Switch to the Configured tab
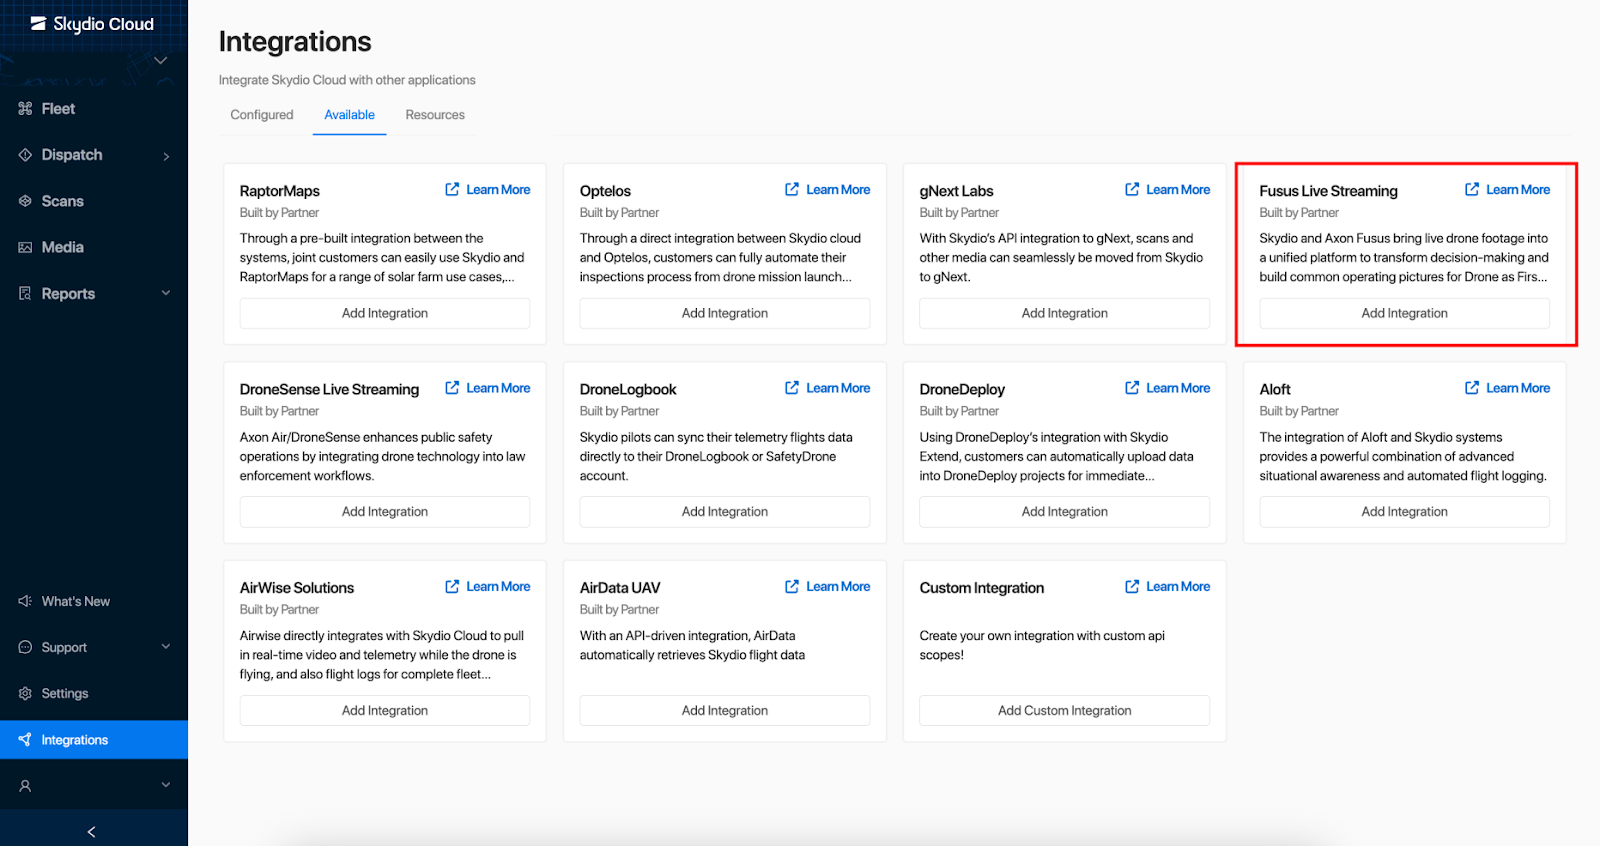The image size is (1600, 846). [262, 115]
